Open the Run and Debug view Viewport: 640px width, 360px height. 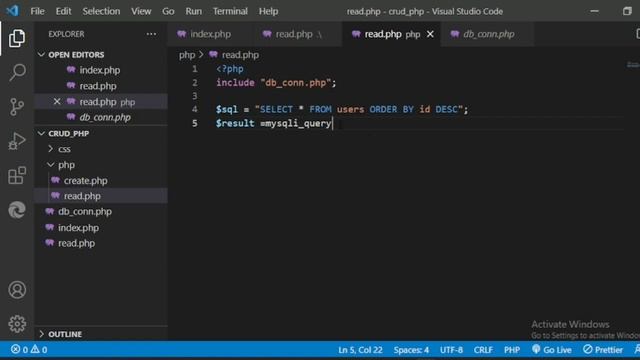(17, 141)
